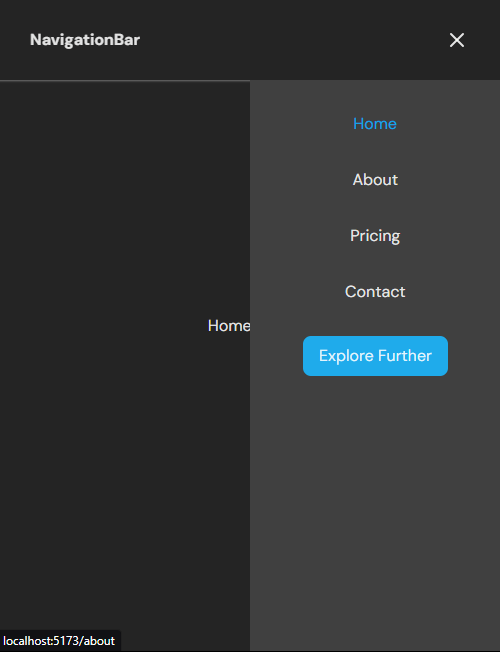Navigate to About from the slide-out panel
This screenshot has width=500, height=652.
pyautogui.click(x=375, y=180)
